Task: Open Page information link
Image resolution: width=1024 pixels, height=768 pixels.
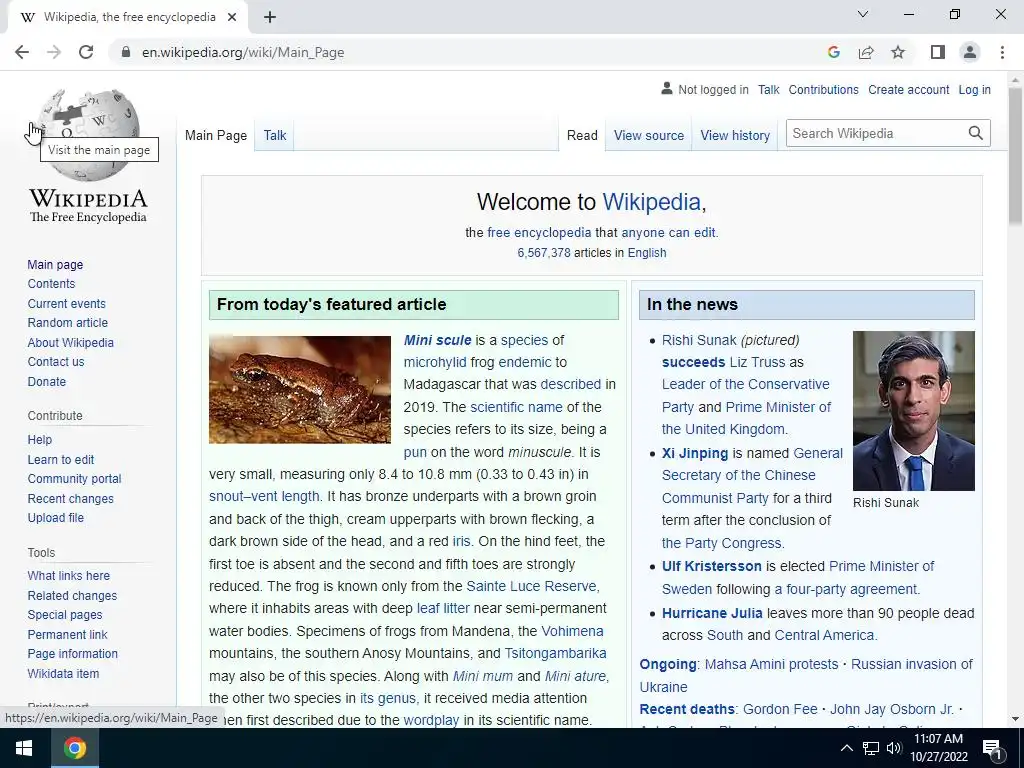Action: [72, 653]
